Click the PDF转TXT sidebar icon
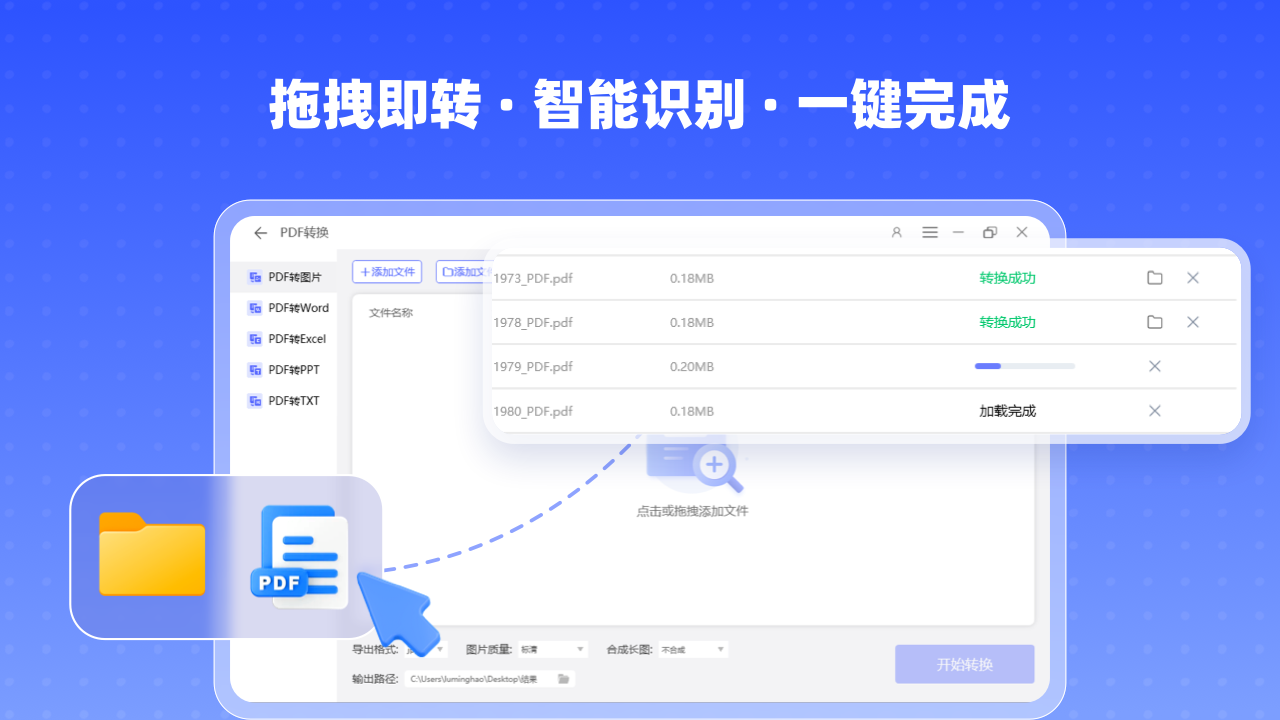The height and width of the screenshot is (720, 1280). (253, 400)
